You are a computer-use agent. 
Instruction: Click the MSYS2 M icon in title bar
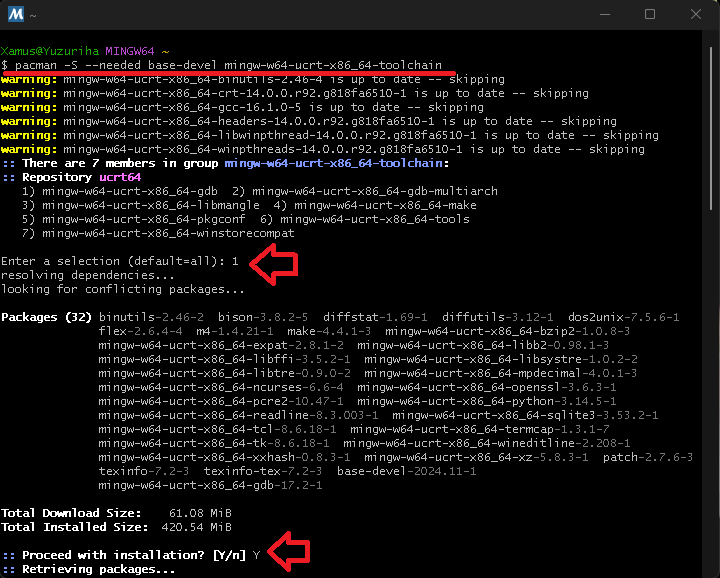(16, 14)
